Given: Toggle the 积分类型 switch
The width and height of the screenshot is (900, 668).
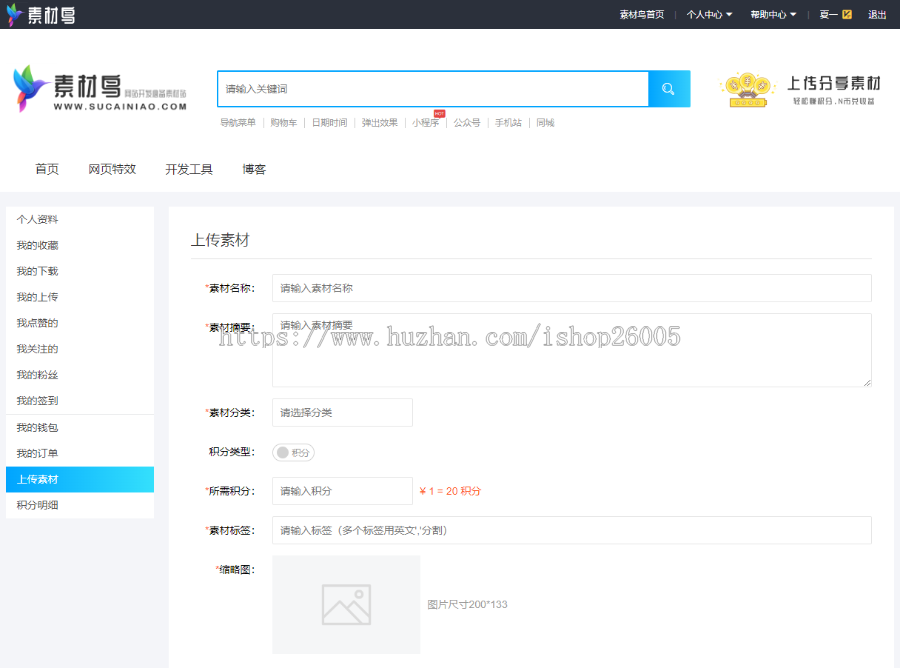Looking at the screenshot, I should pyautogui.click(x=293, y=453).
